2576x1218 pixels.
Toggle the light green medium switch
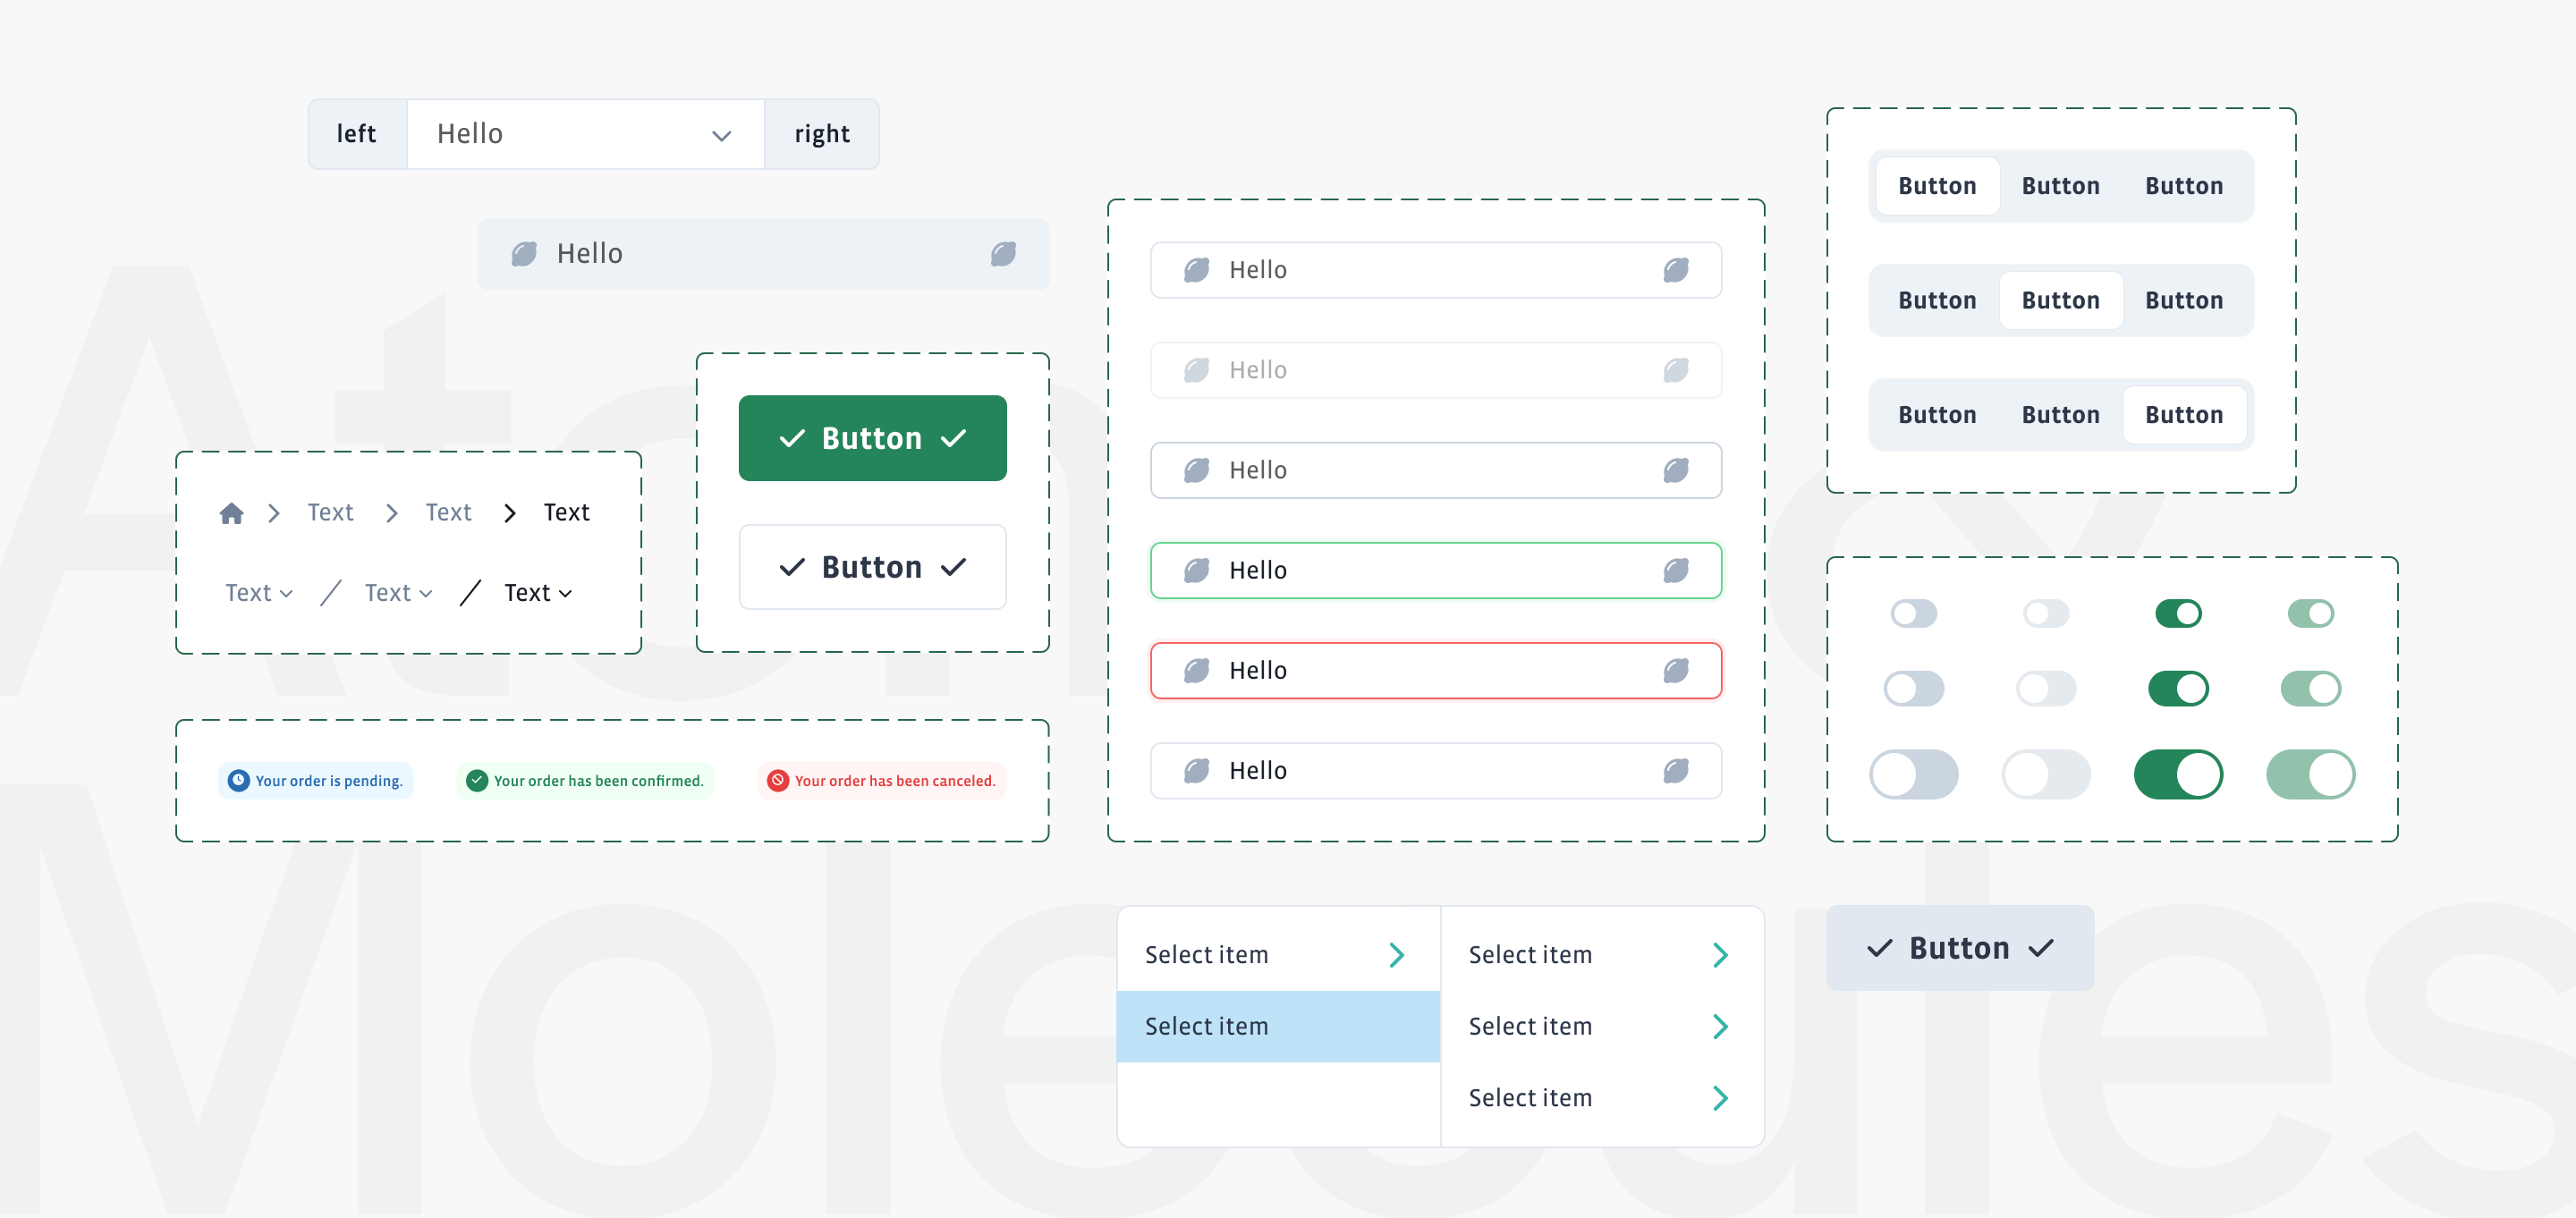coord(2311,688)
